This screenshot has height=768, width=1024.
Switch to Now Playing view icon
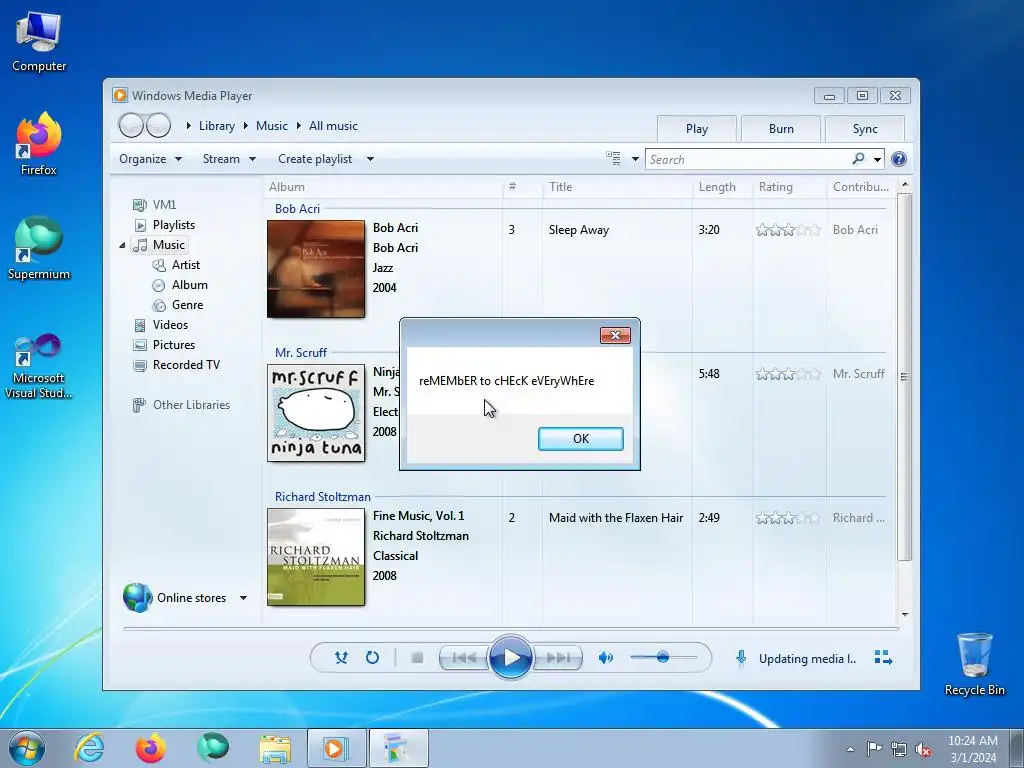tap(883, 658)
